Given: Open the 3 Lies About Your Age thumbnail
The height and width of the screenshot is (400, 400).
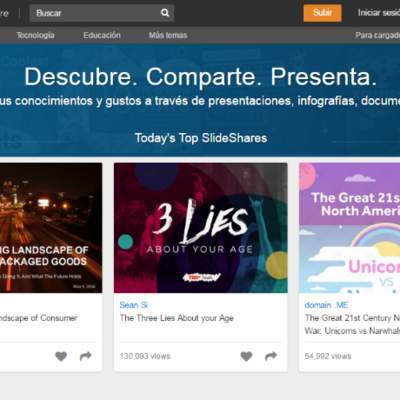Looking at the screenshot, I should coord(201,228).
